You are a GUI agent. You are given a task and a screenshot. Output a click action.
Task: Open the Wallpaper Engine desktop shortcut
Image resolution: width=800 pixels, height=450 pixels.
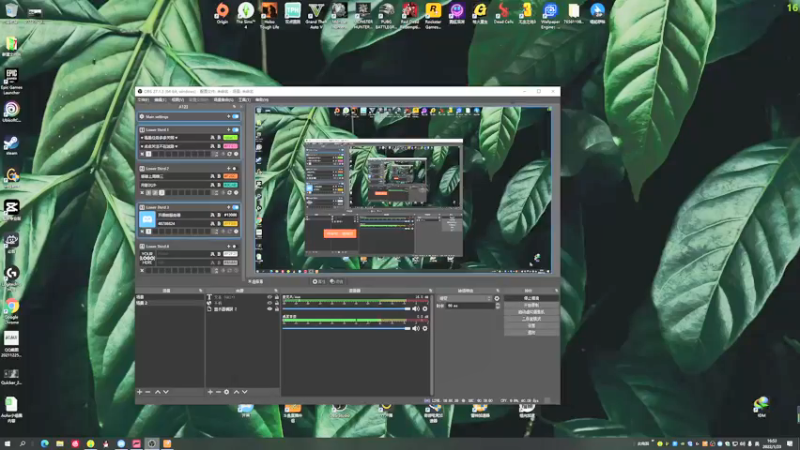point(550,14)
